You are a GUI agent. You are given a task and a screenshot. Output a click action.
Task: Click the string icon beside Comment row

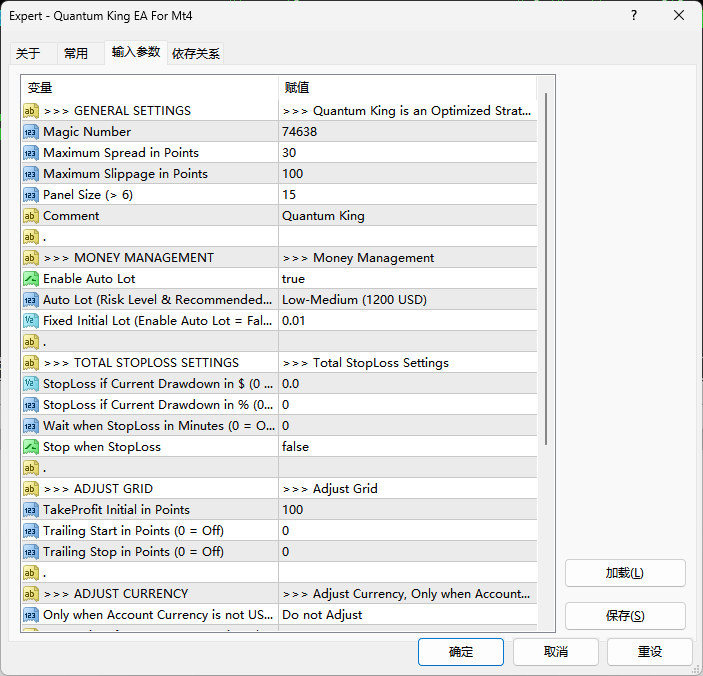31,216
